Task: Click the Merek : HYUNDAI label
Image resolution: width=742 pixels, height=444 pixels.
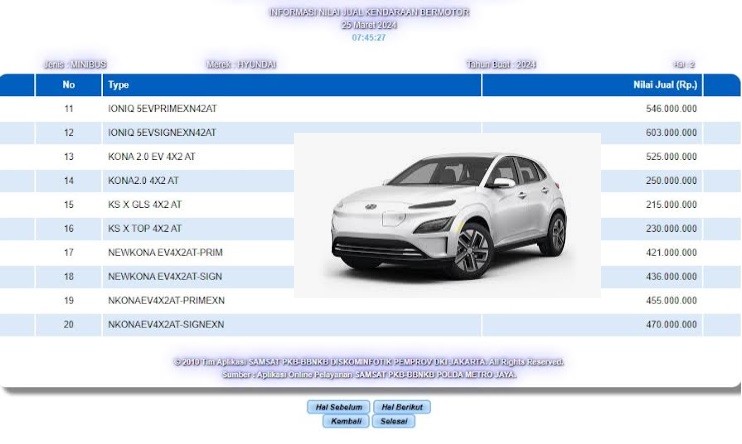Action: [x=241, y=64]
